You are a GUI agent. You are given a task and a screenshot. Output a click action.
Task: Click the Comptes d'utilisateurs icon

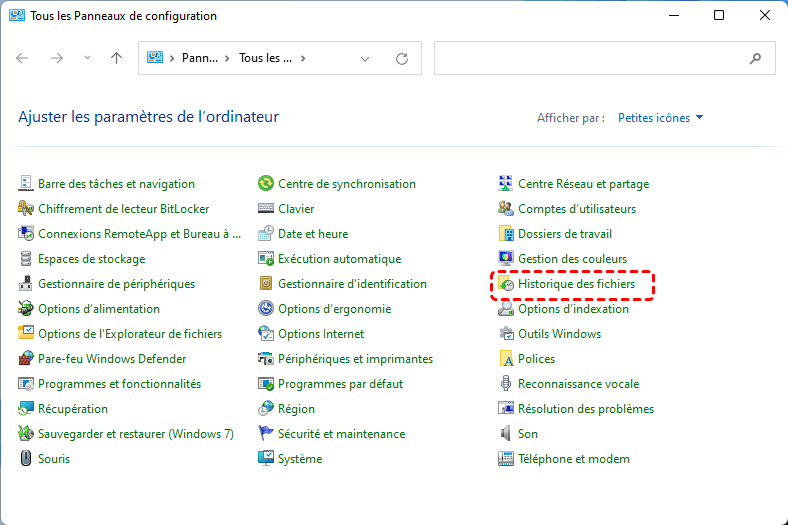pyautogui.click(x=506, y=208)
